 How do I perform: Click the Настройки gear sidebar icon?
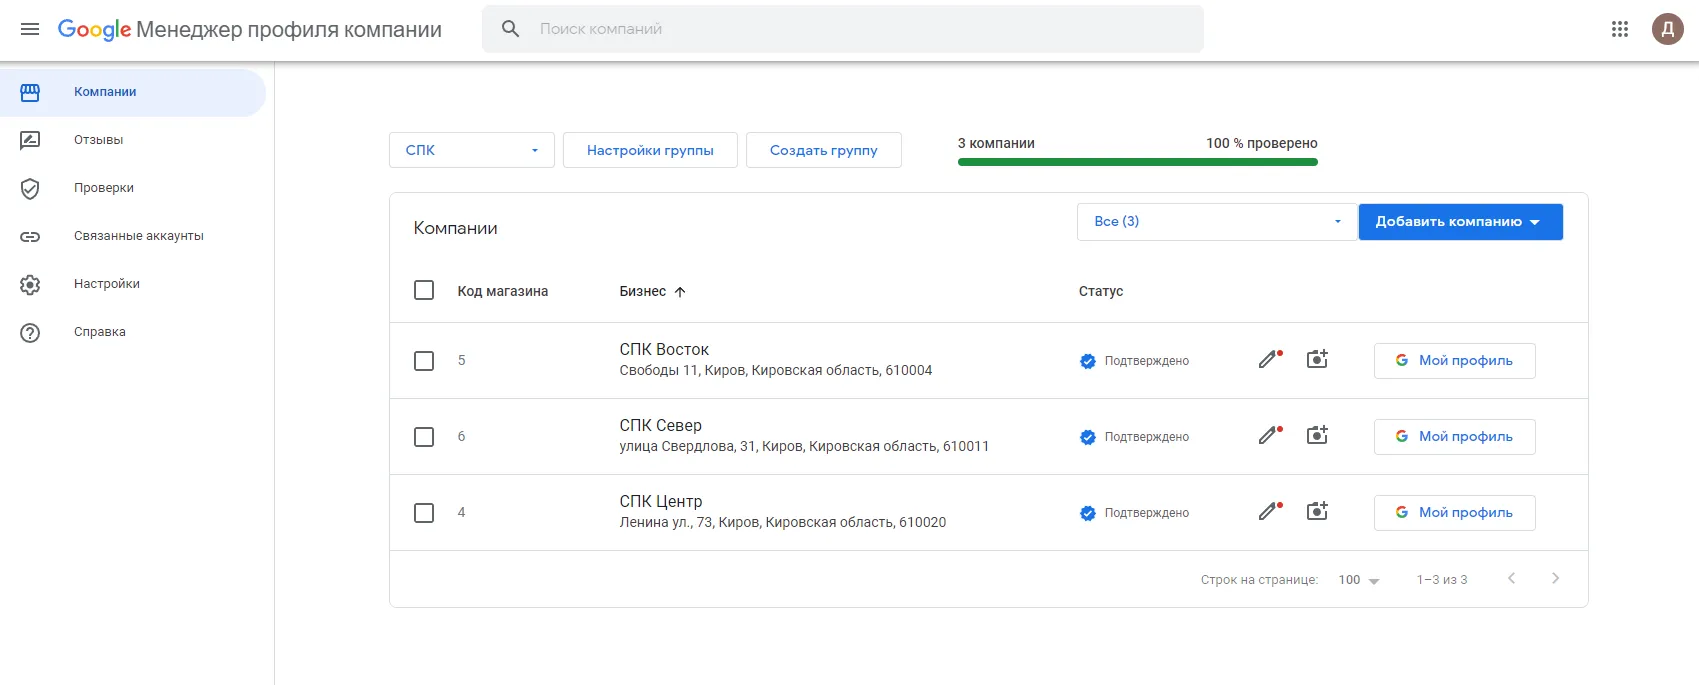[30, 284]
